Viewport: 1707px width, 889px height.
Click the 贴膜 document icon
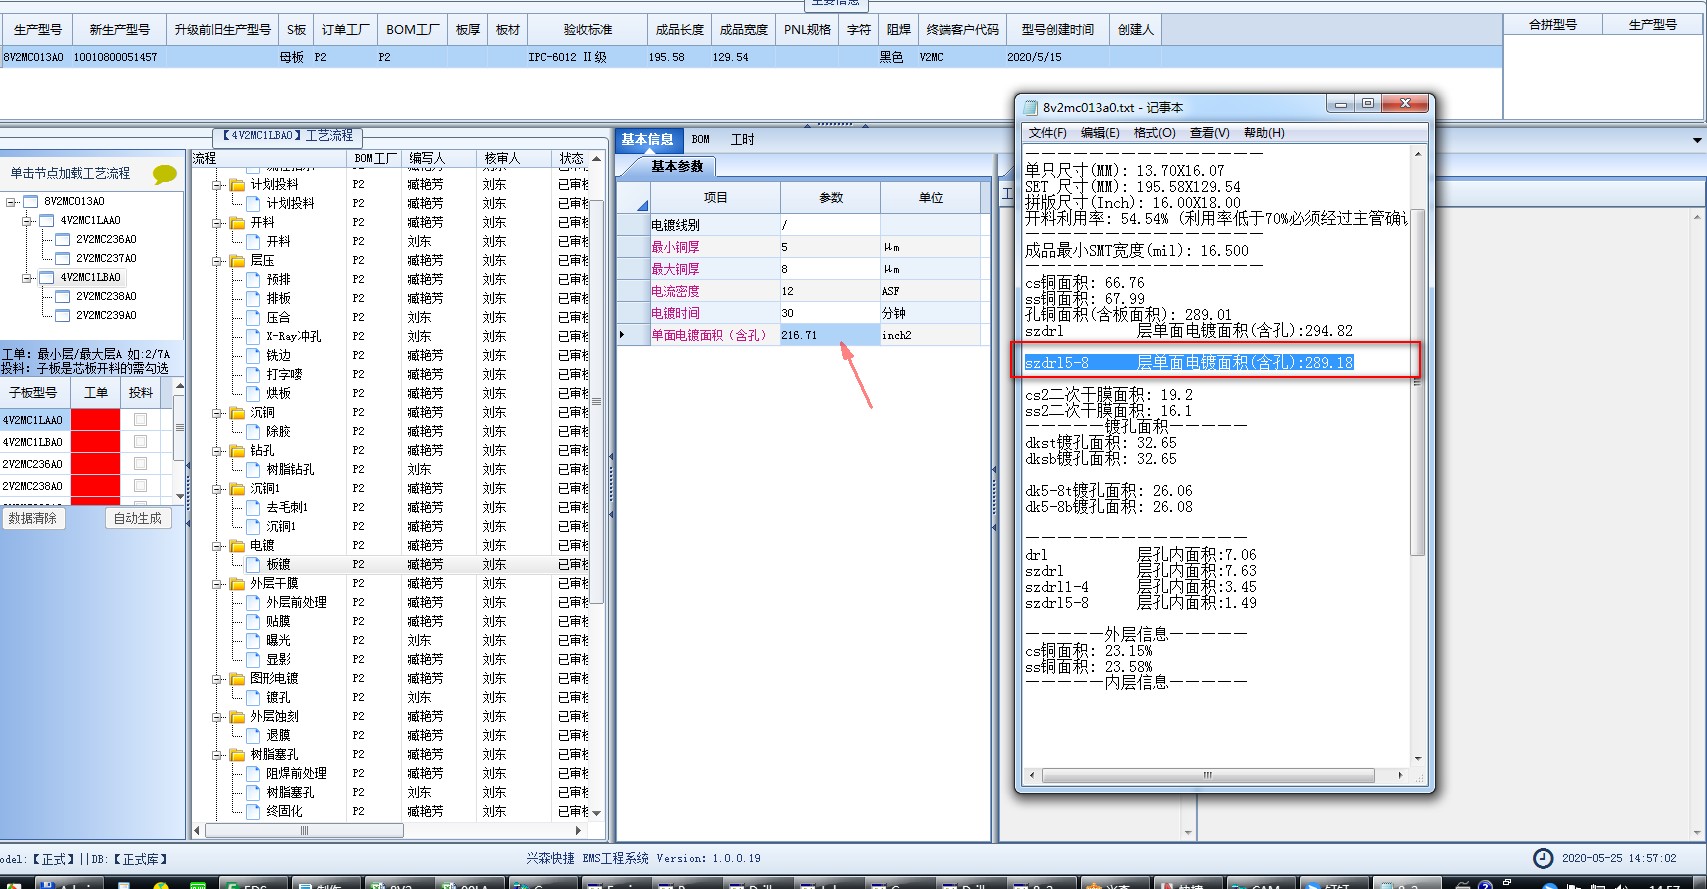click(254, 622)
